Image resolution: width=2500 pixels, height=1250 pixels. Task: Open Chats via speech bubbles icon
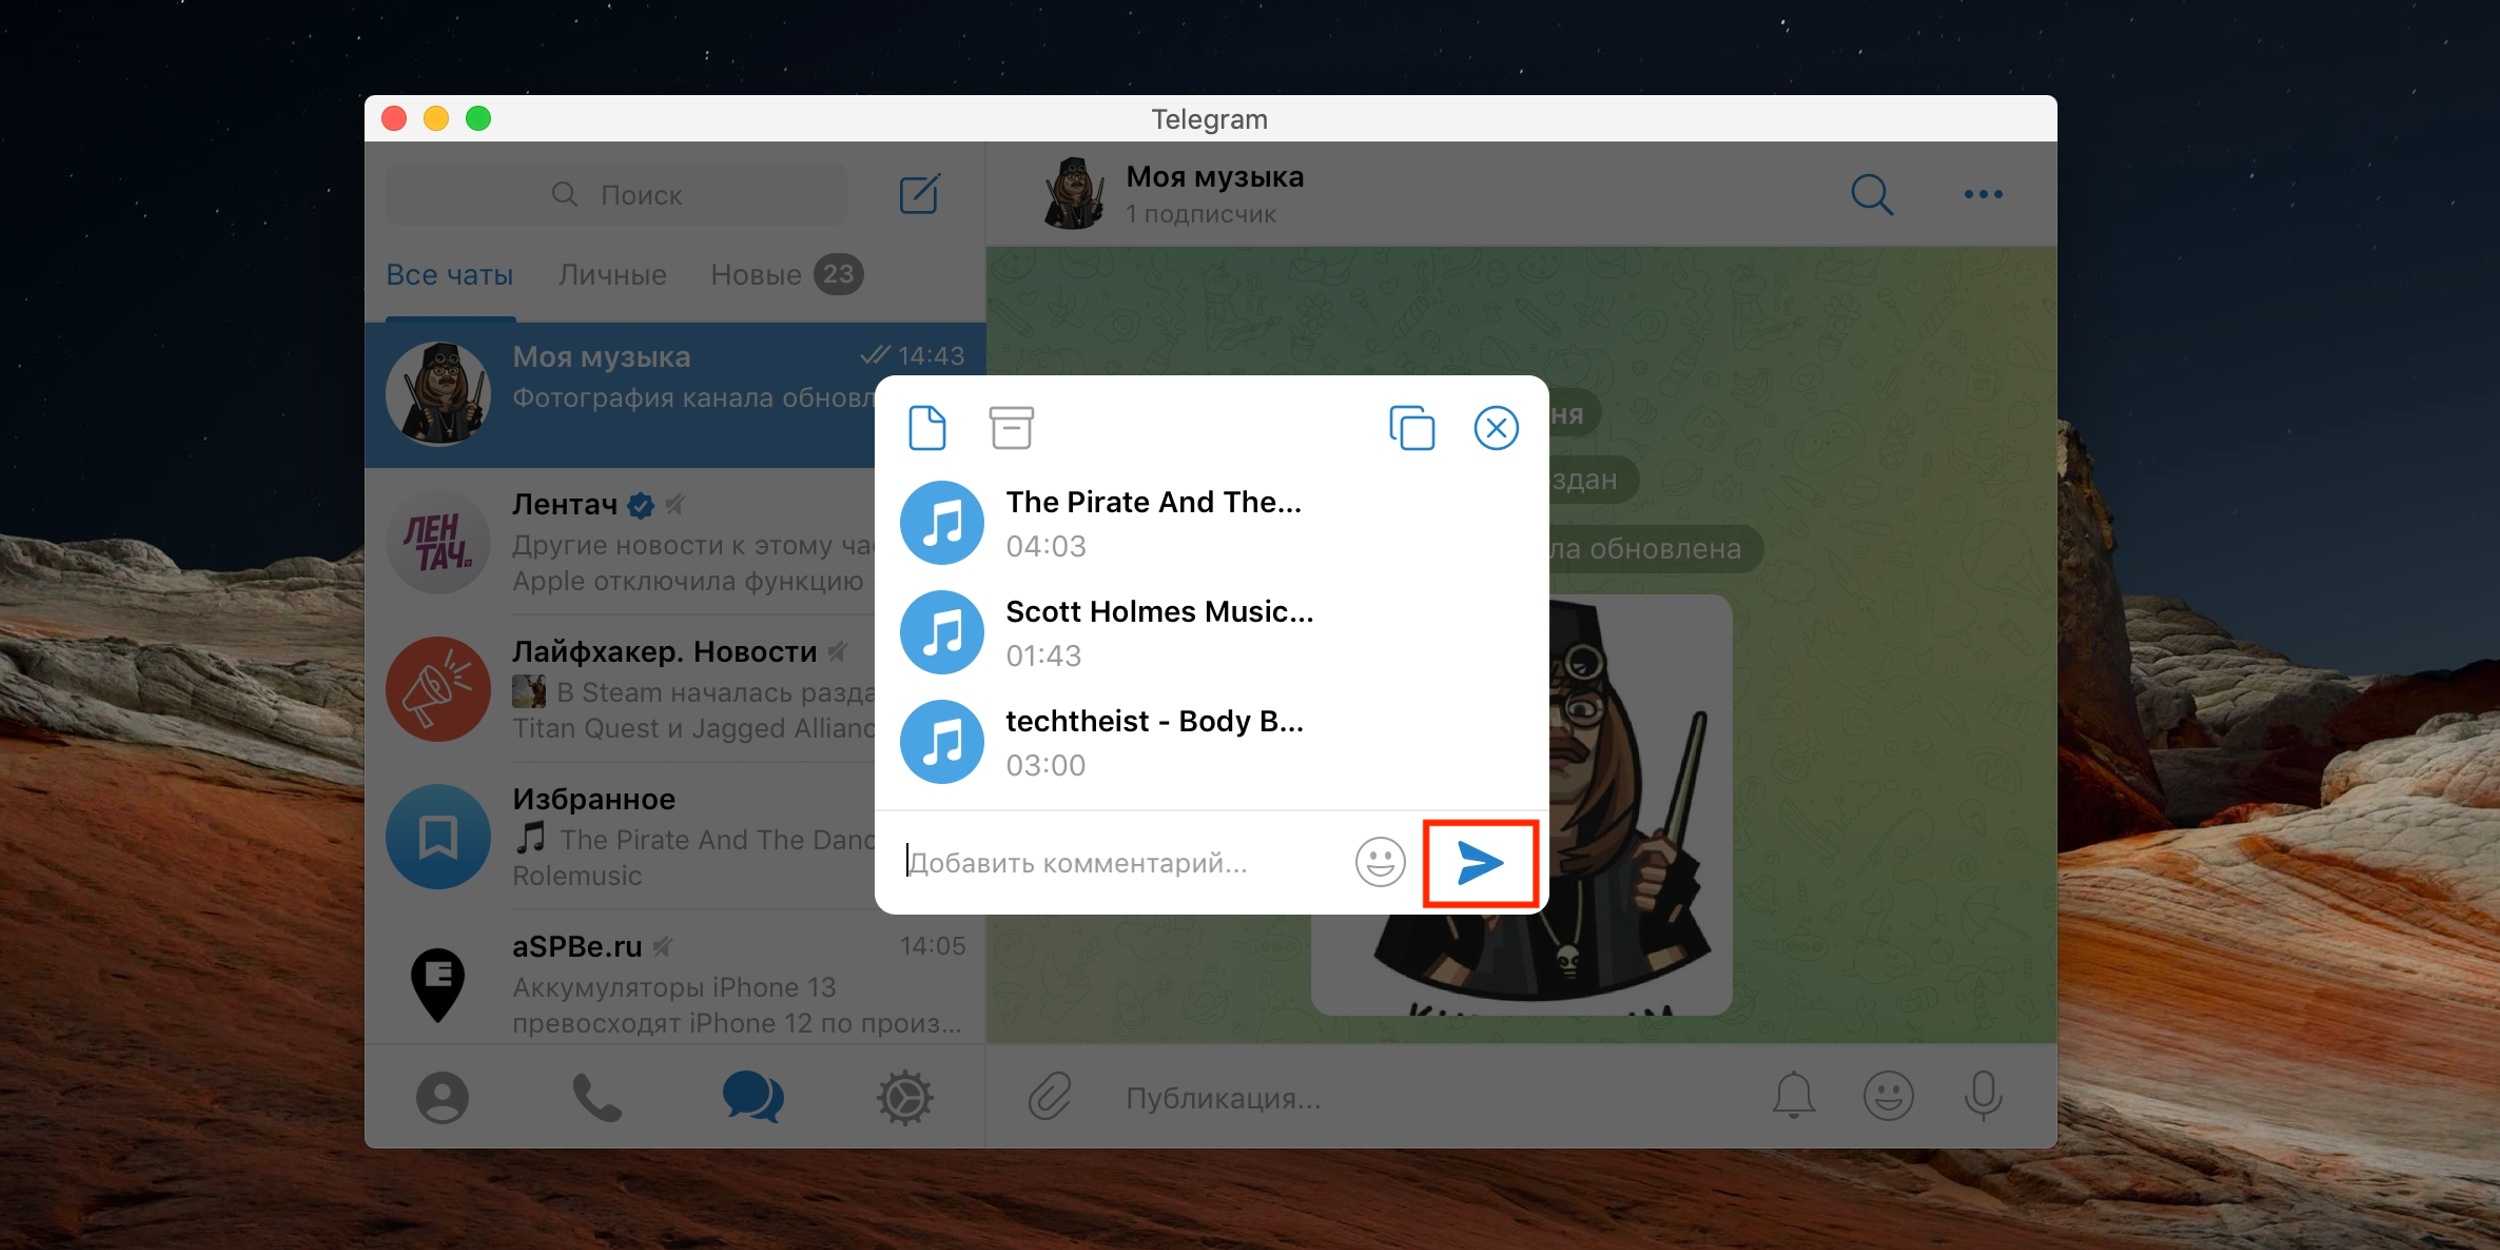click(x=752, y=1098)
